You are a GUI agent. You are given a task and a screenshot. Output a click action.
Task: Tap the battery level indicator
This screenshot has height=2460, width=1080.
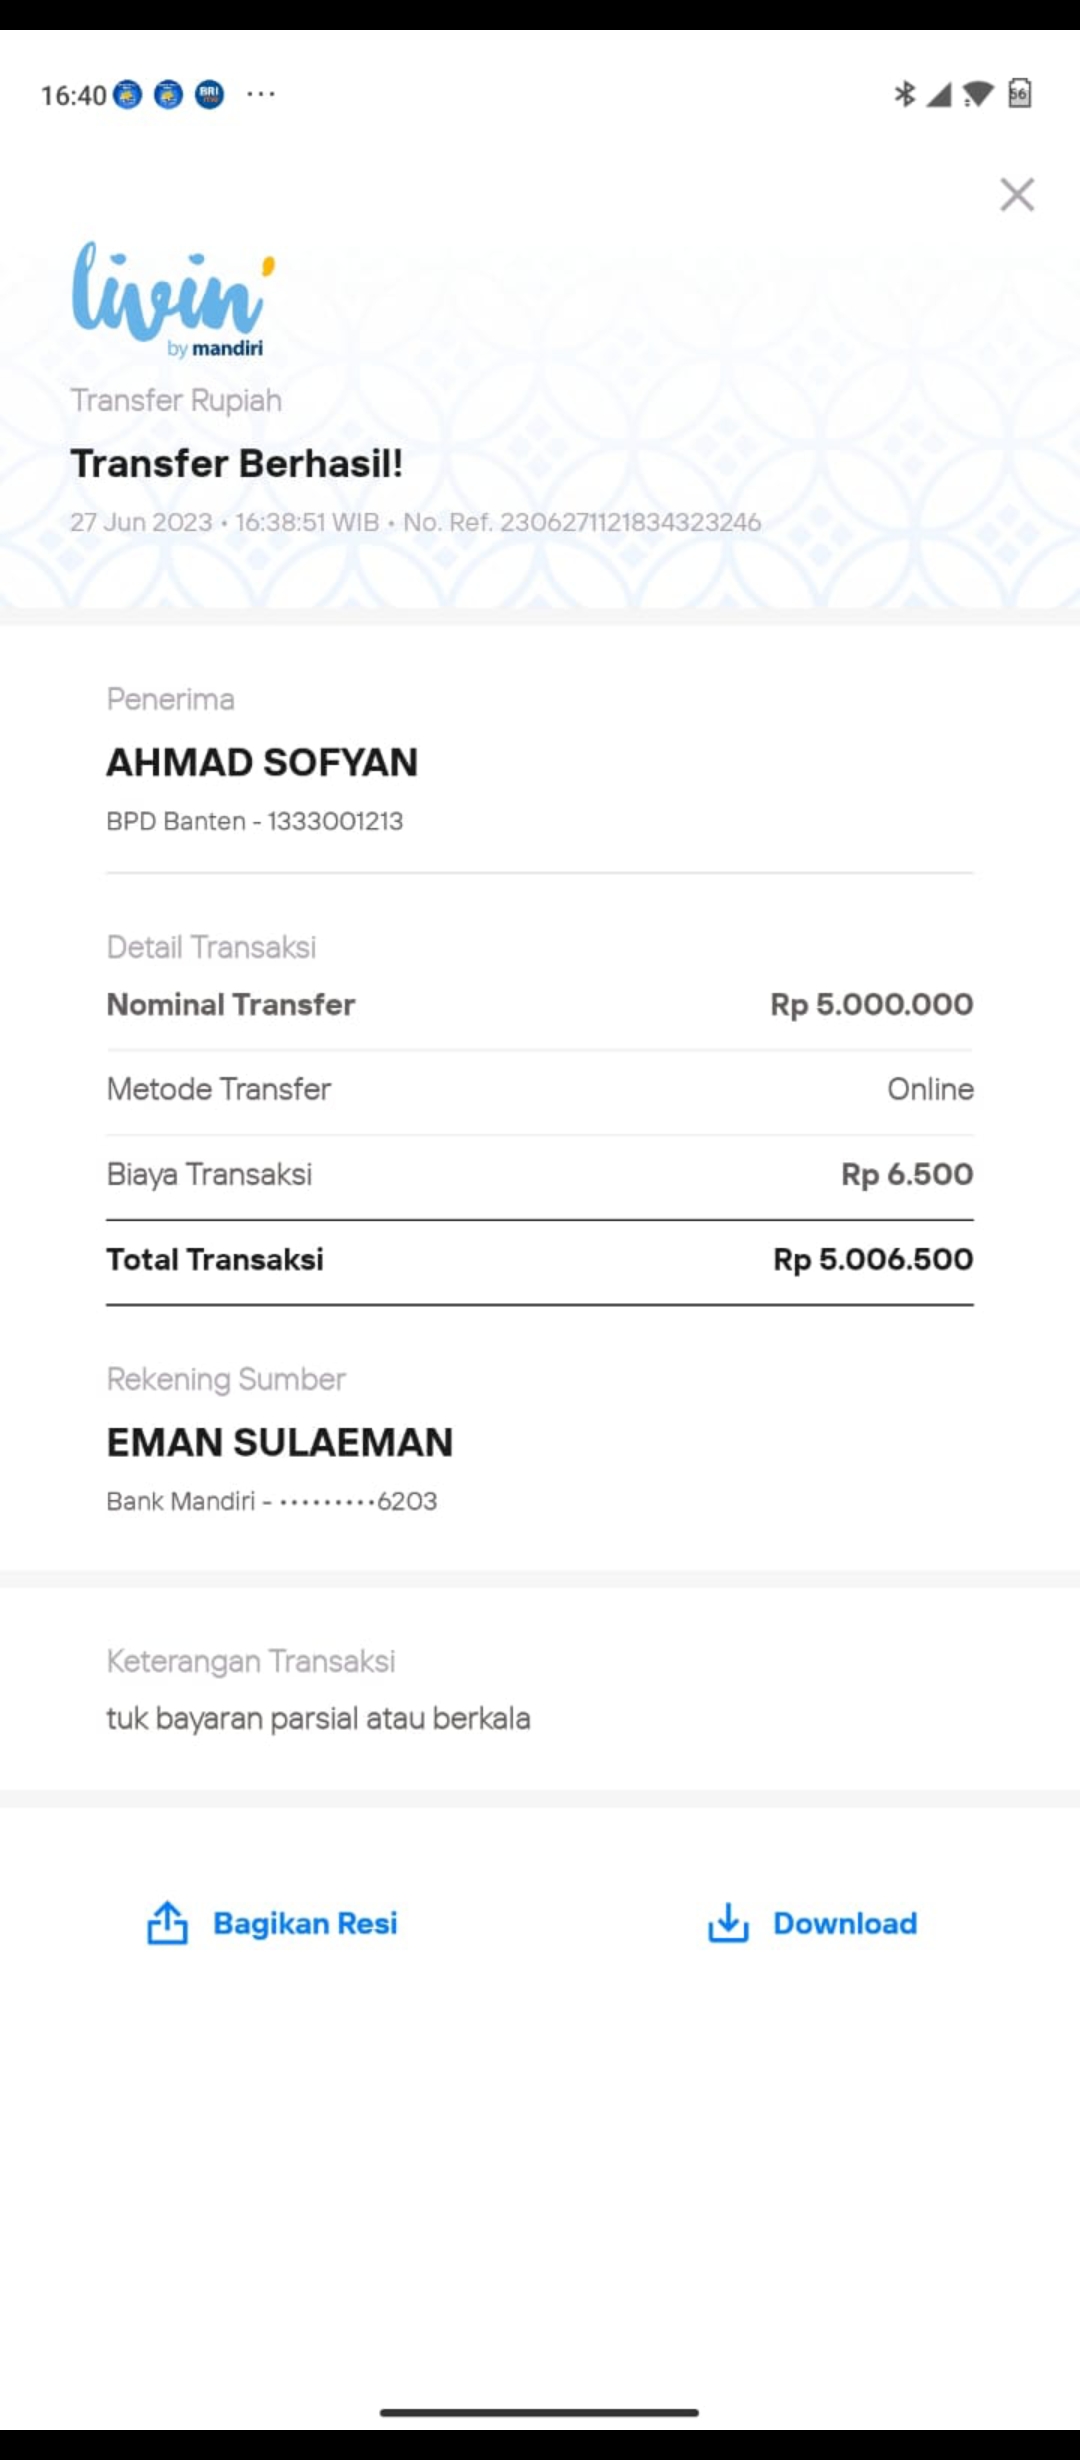point(1019,94)
